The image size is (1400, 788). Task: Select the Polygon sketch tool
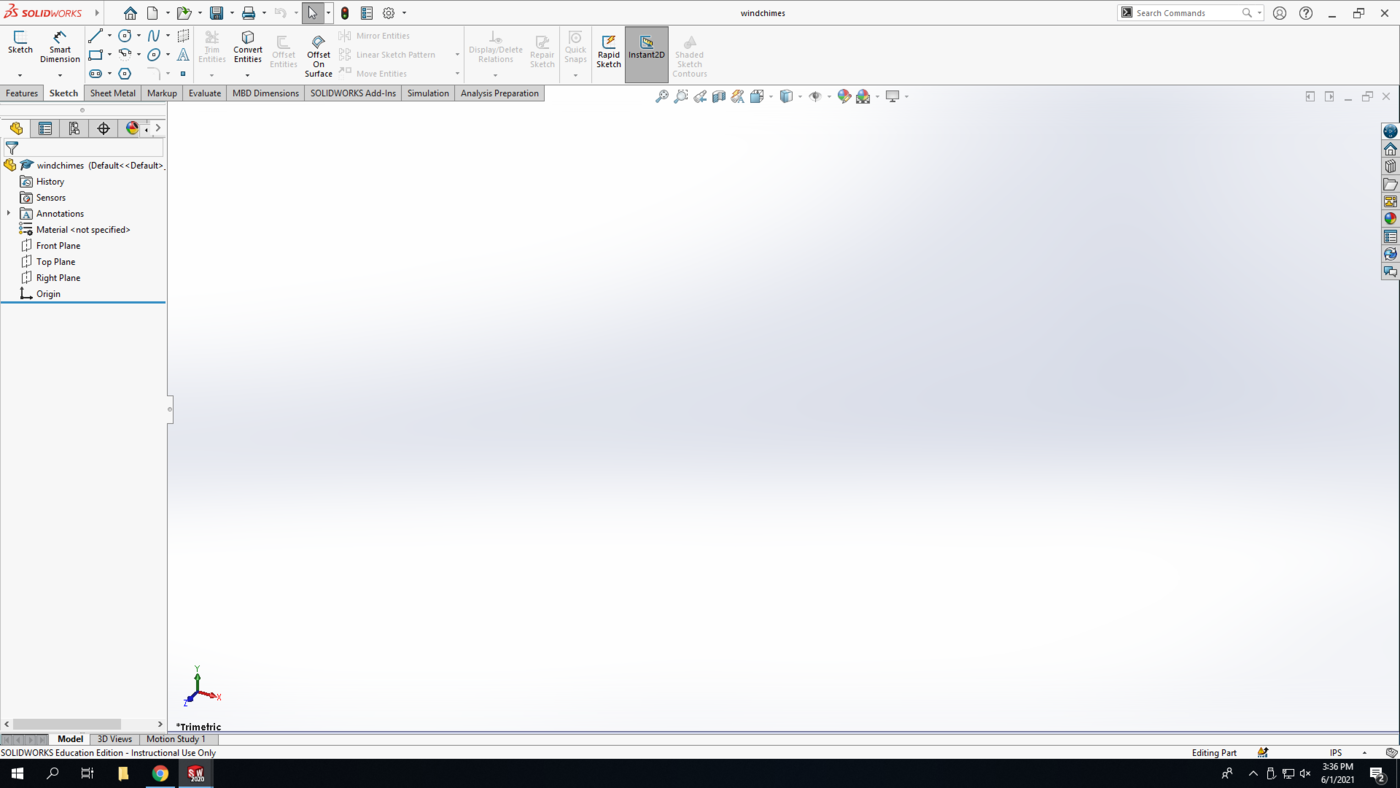click(x=125, y=74)
